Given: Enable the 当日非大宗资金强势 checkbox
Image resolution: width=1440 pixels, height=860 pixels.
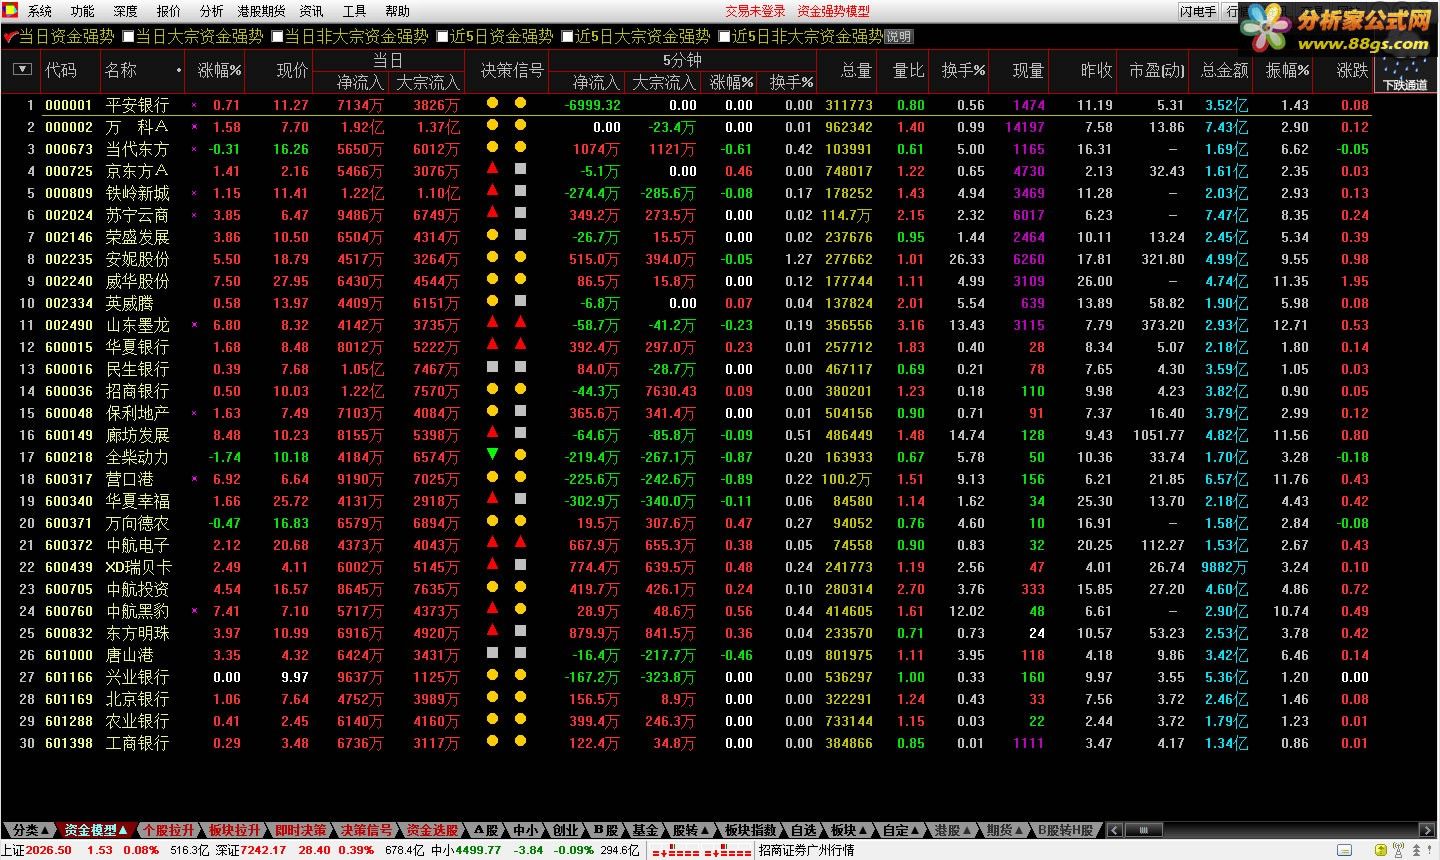Looking at the screenshot, I should [x=277, y=36].
